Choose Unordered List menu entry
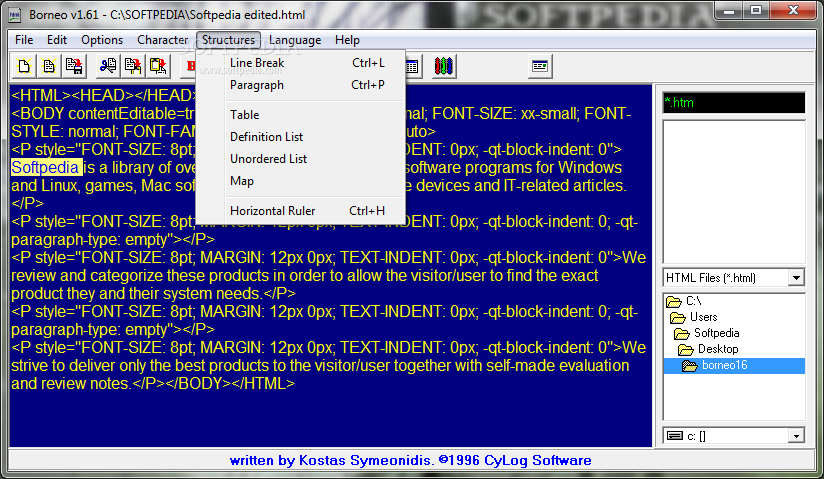824x479 pixels. tap(300, 159)
